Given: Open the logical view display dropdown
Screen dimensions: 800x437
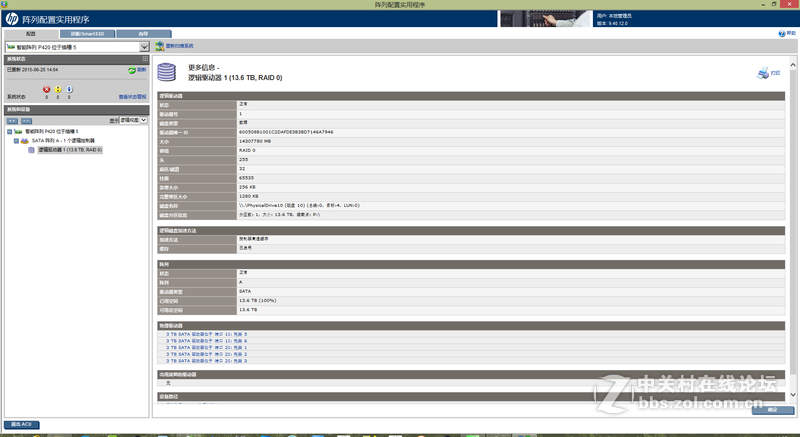Looking at the screenshot, I should tap(134, 120).
